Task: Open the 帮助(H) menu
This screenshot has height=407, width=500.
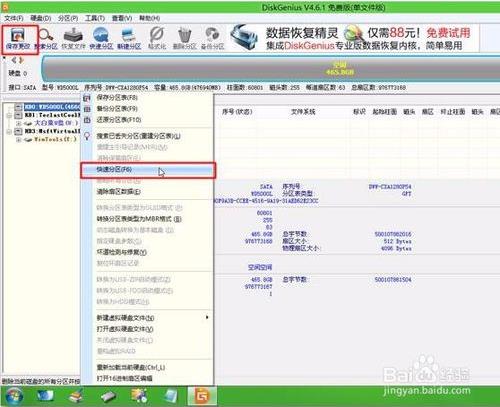Action: [x=149, y=18]
